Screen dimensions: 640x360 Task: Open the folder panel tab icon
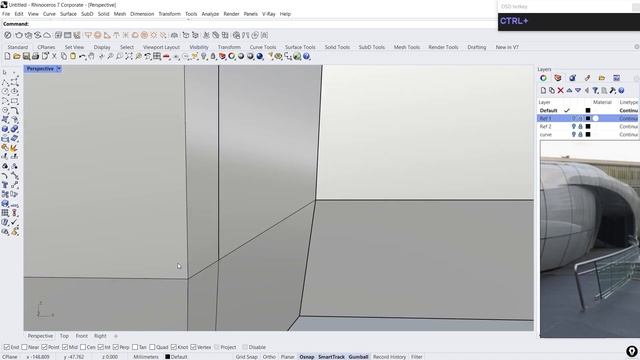pos(602,78)
